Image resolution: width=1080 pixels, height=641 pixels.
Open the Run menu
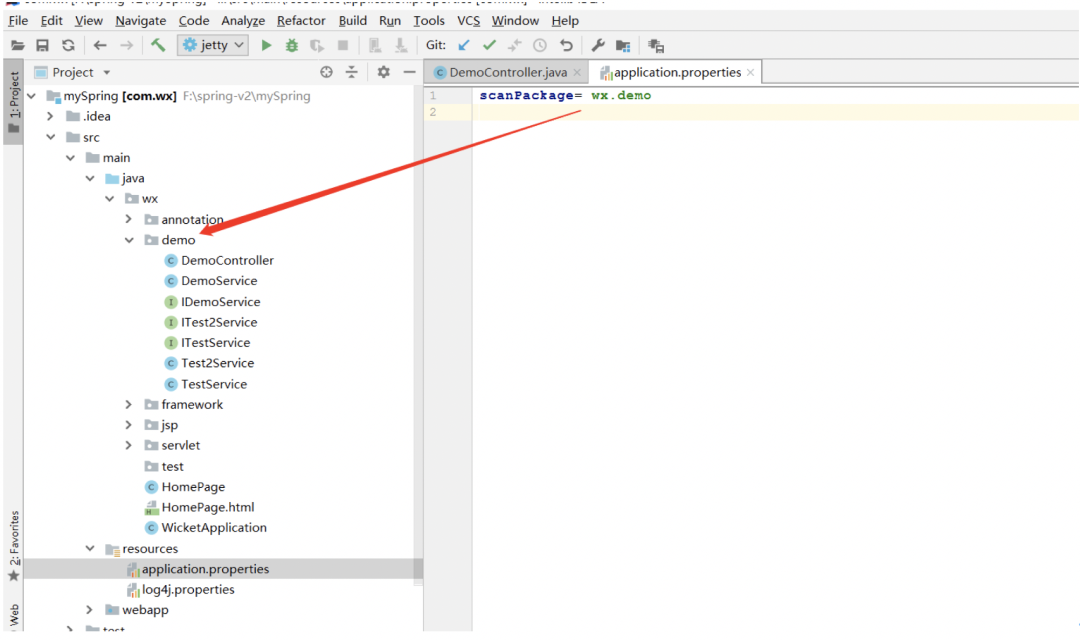pyautogui.click(x=390, y=21)
